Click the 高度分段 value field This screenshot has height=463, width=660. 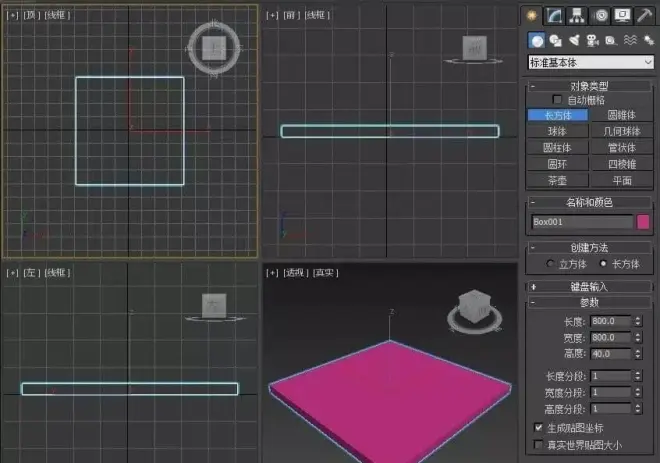tap(611, 409)
